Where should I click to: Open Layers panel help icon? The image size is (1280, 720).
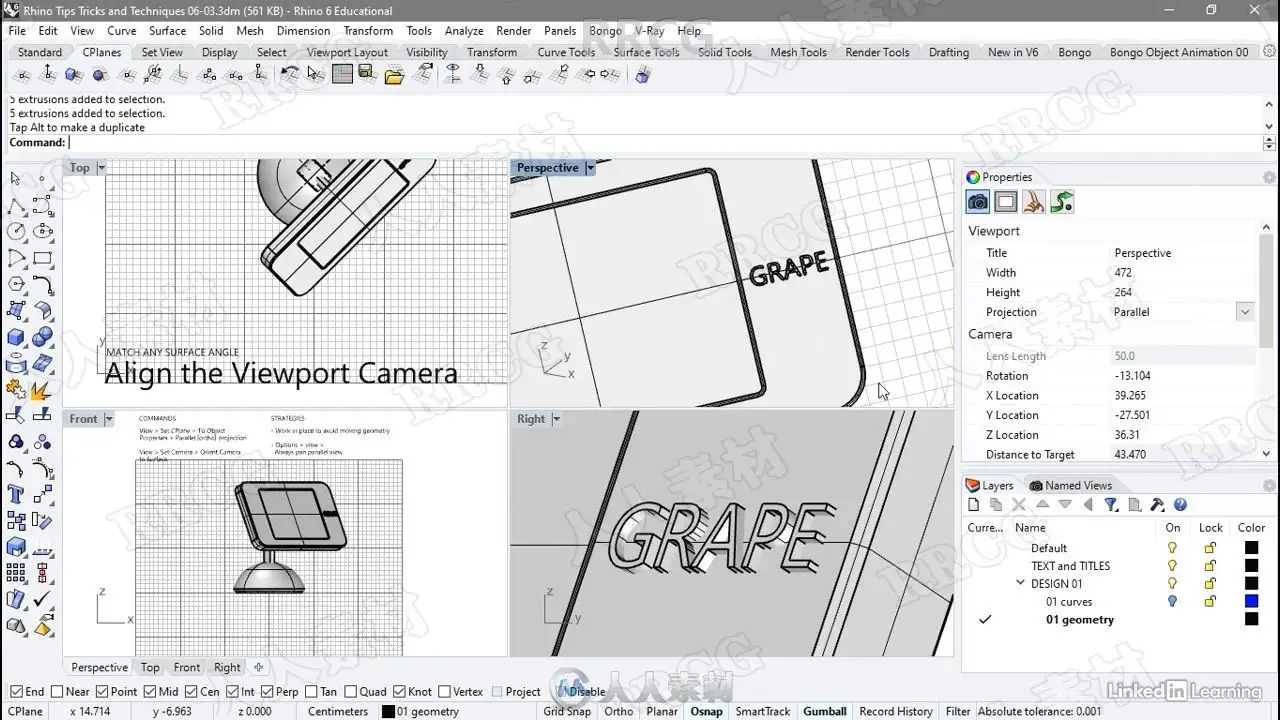[x=1180, y=505]
